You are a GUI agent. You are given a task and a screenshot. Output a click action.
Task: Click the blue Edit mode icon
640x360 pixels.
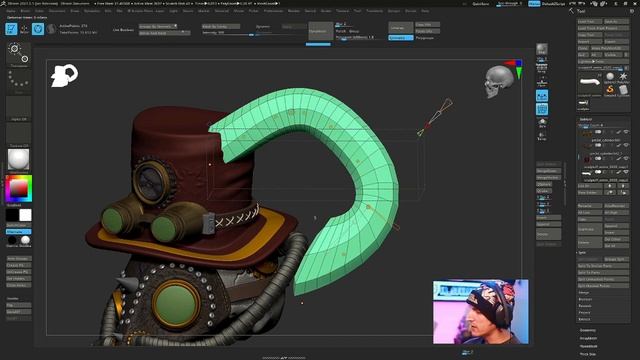[x=11, y=29]
